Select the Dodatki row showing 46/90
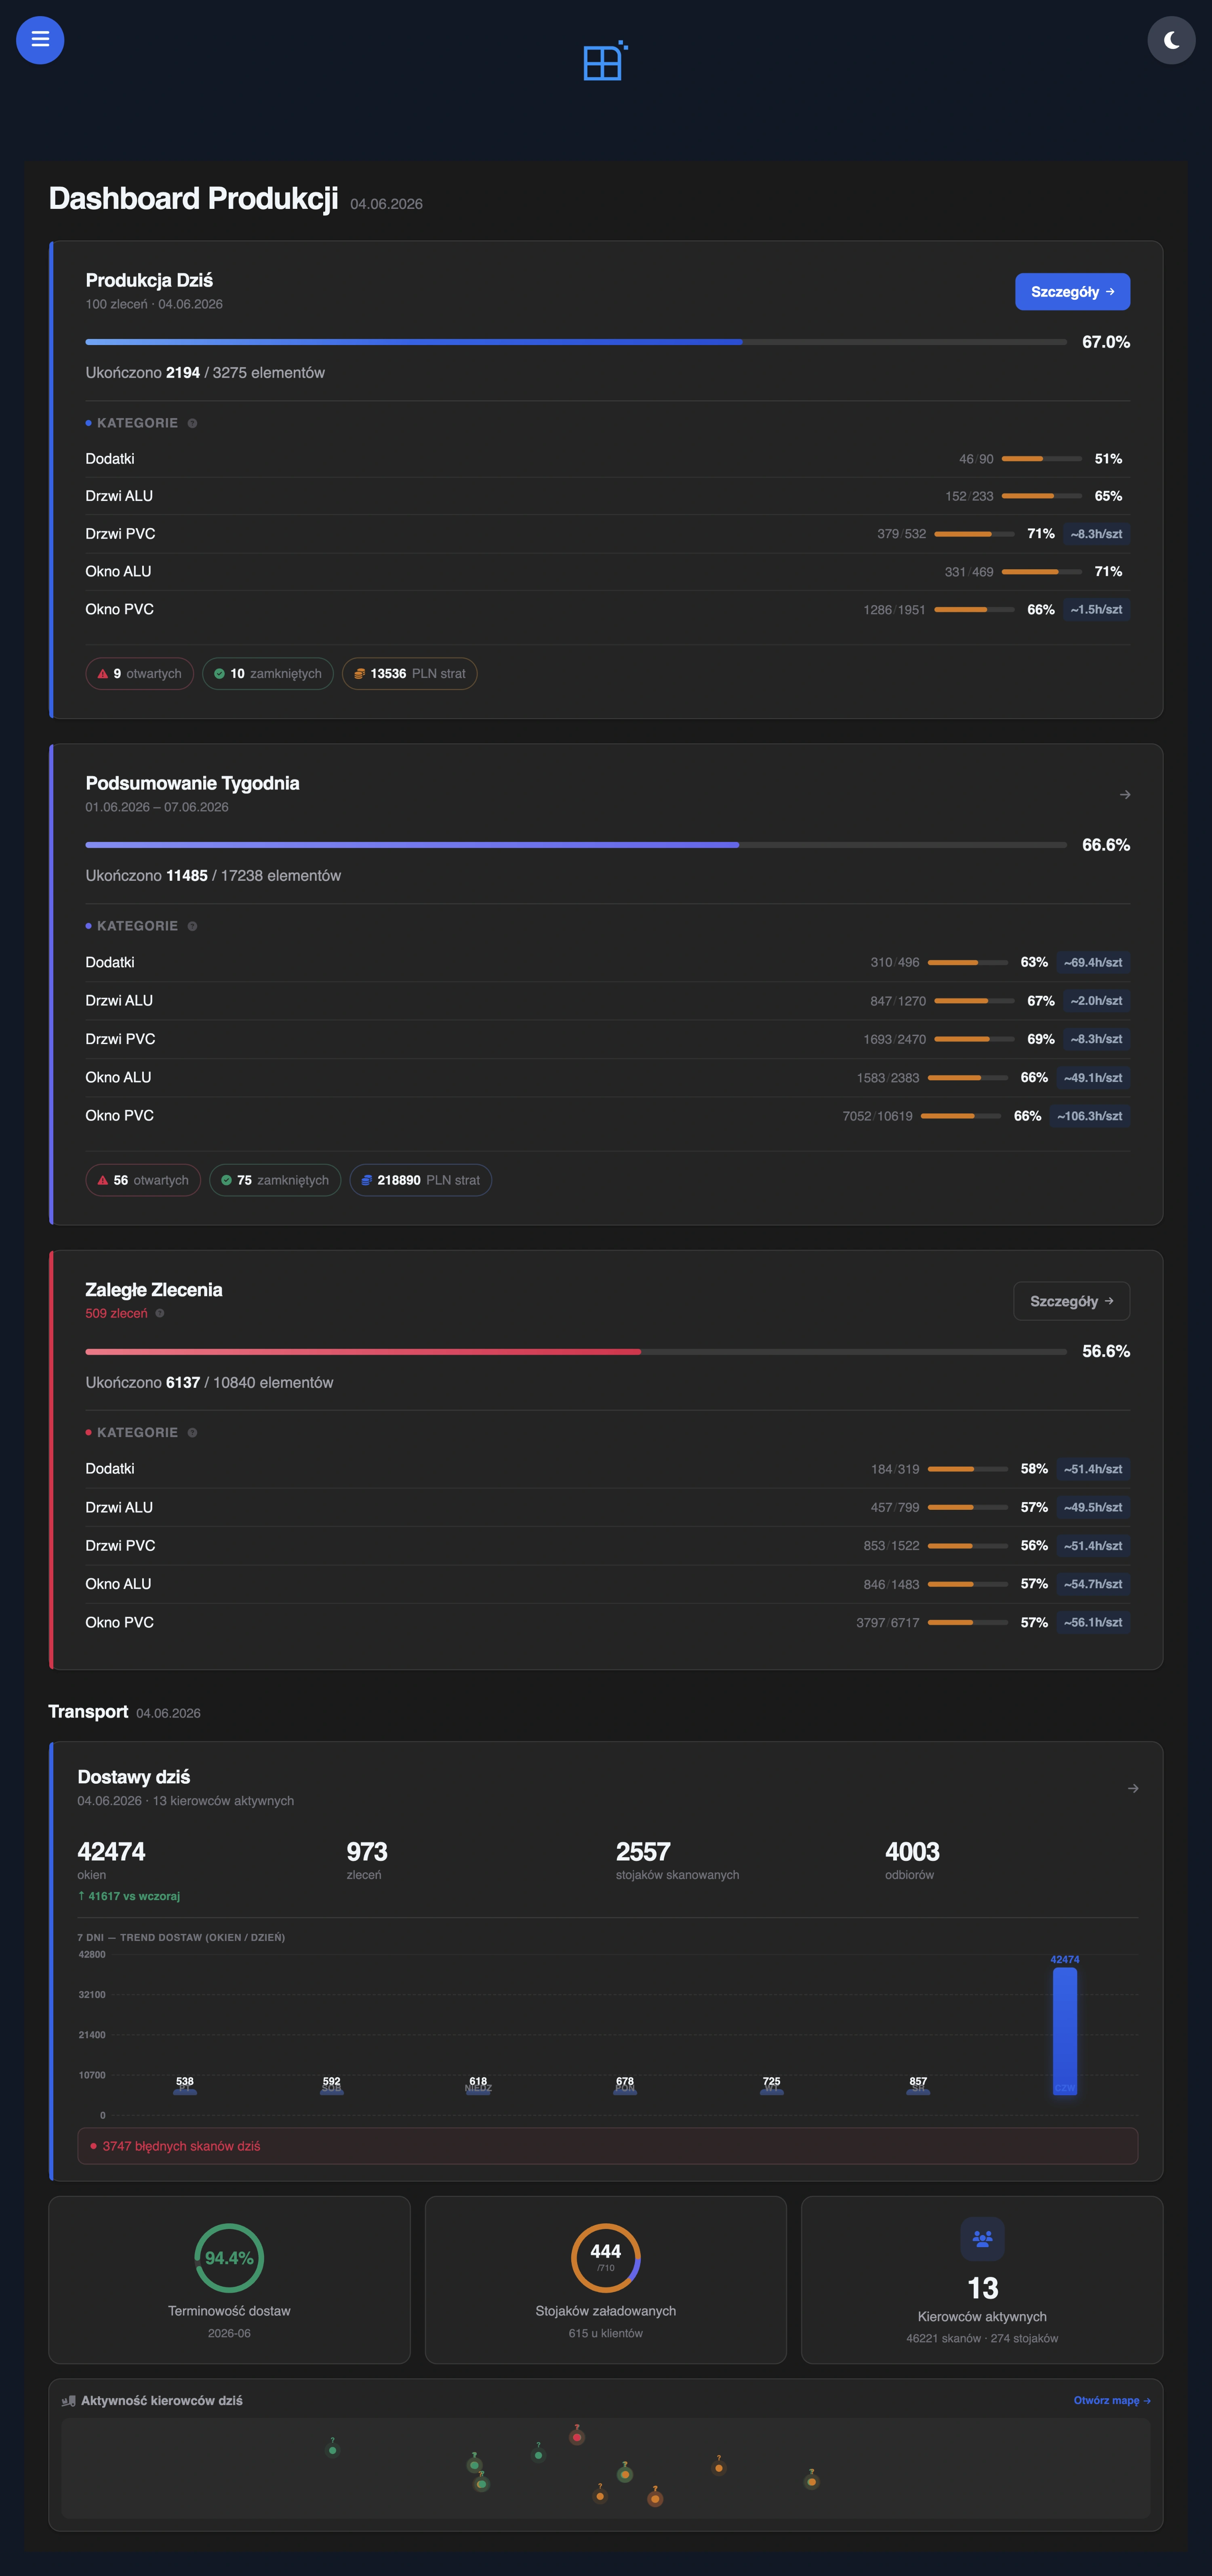Screen dimensions: 1212x2576 [608, 459]
